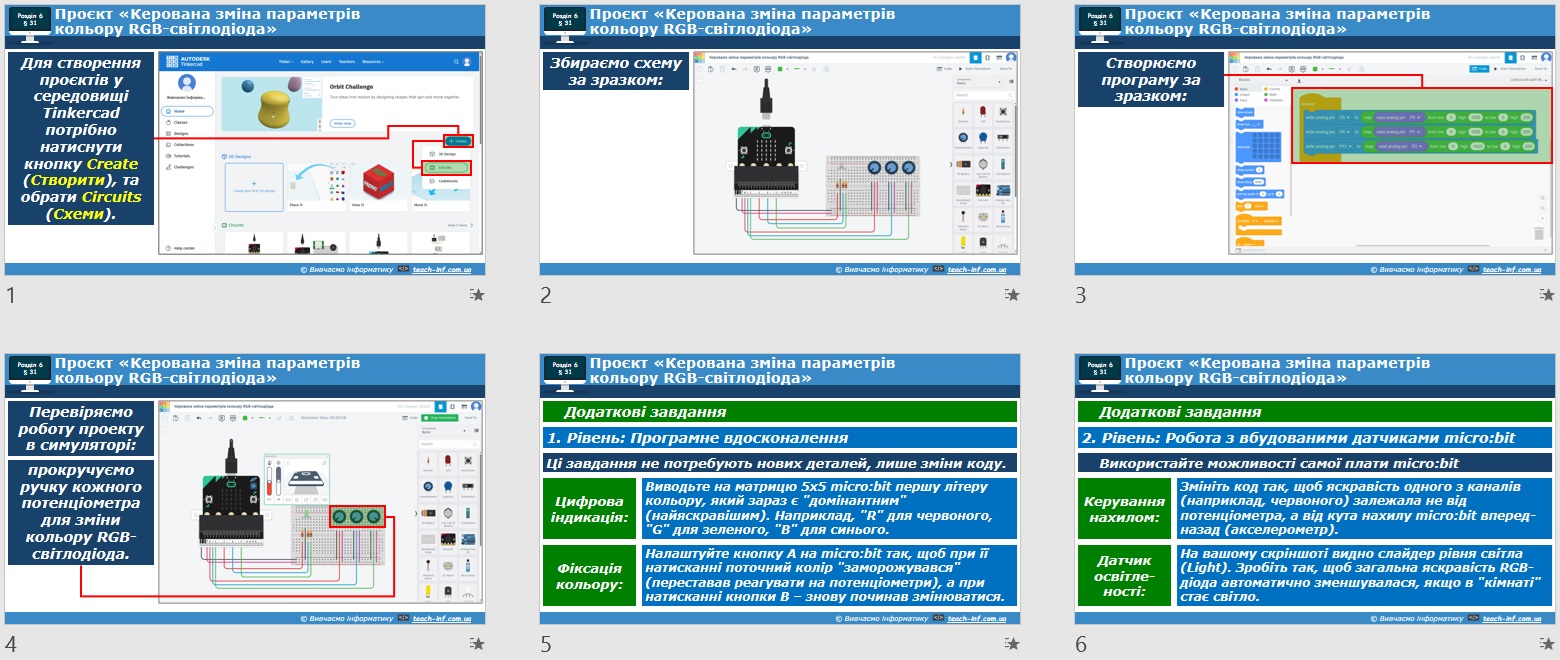Image resolution: width=1560 pixels, height=660 pixels.
Task: Select the 'Збираємо схему за зразком' slide
Action: [x=780, y=140]
